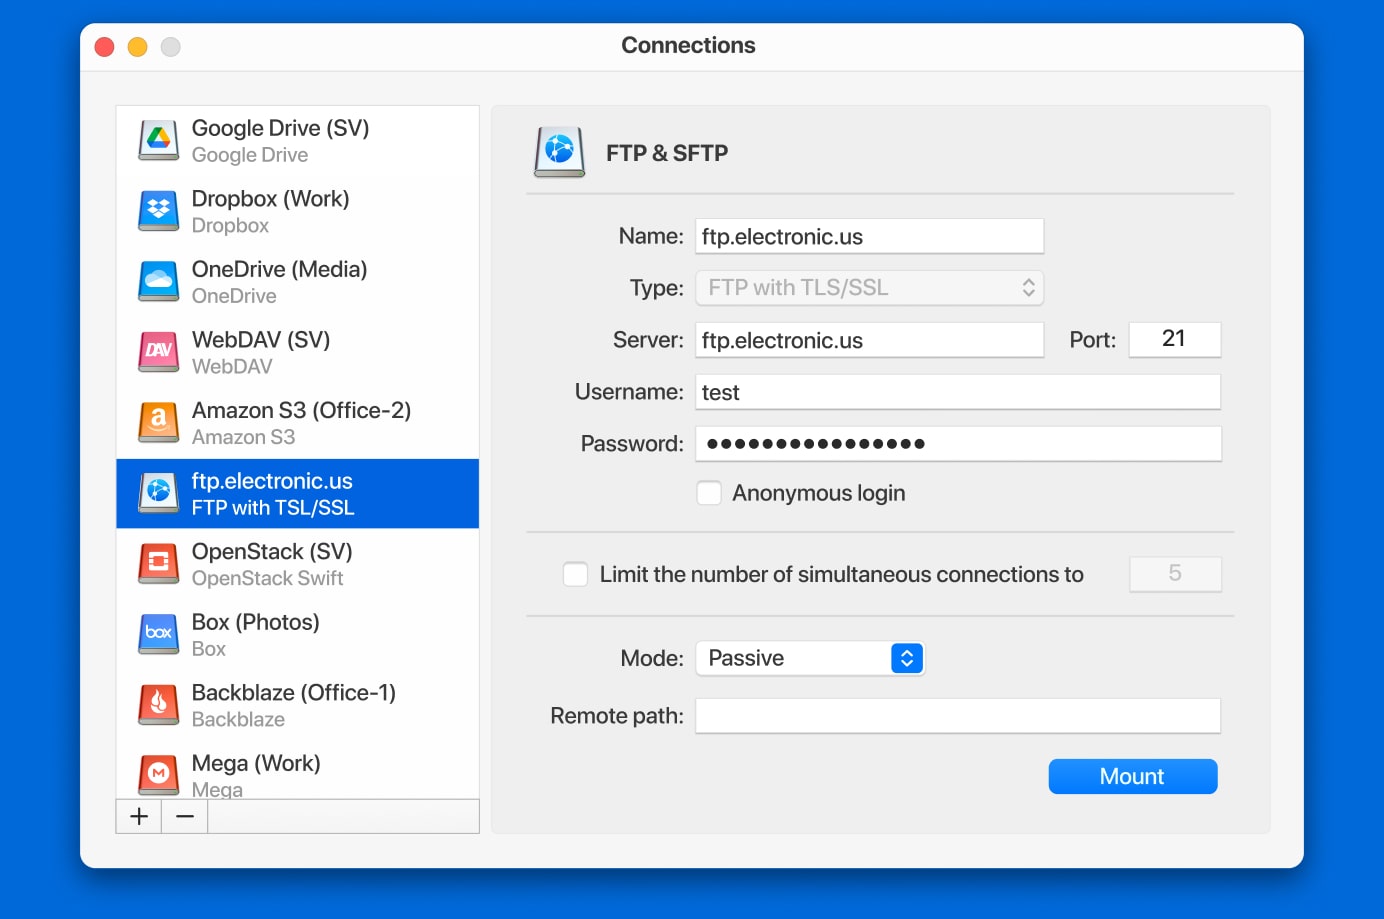
Task: Click the Box (Photos) icon
Action: click(158, 634)
